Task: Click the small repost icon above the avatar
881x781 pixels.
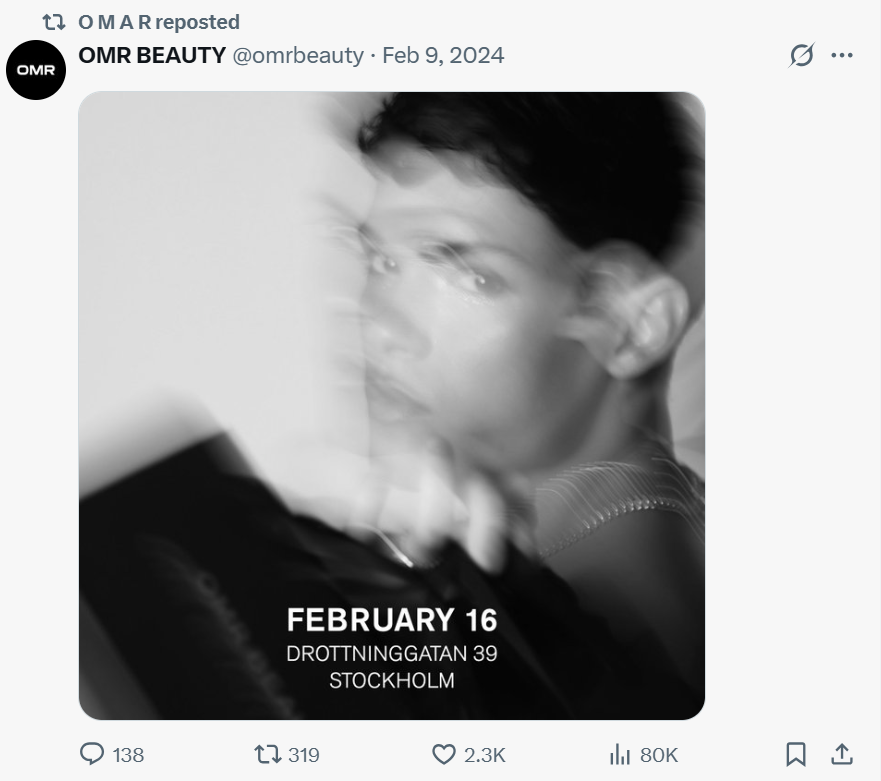Action: pyautogui.click(x=54, y=21)
